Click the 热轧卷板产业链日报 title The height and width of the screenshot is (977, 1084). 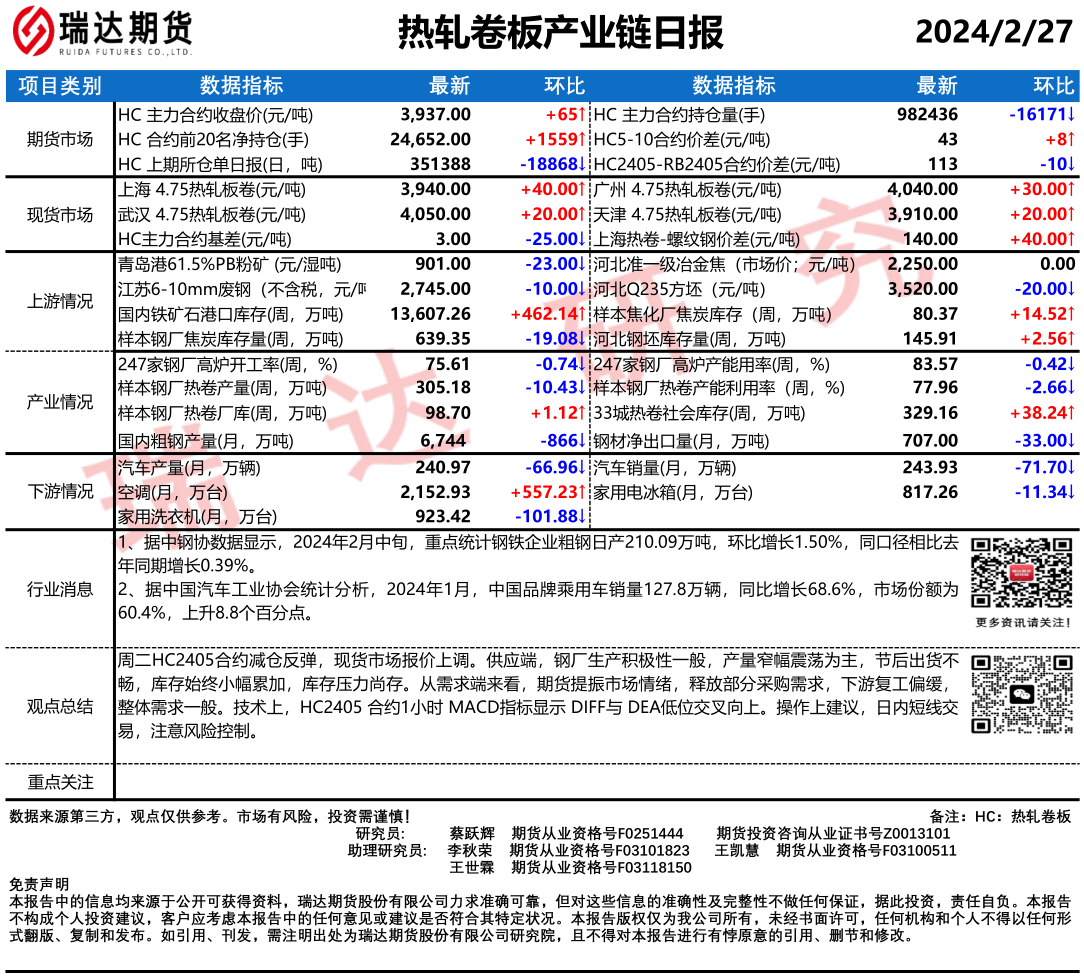(560, 33)
